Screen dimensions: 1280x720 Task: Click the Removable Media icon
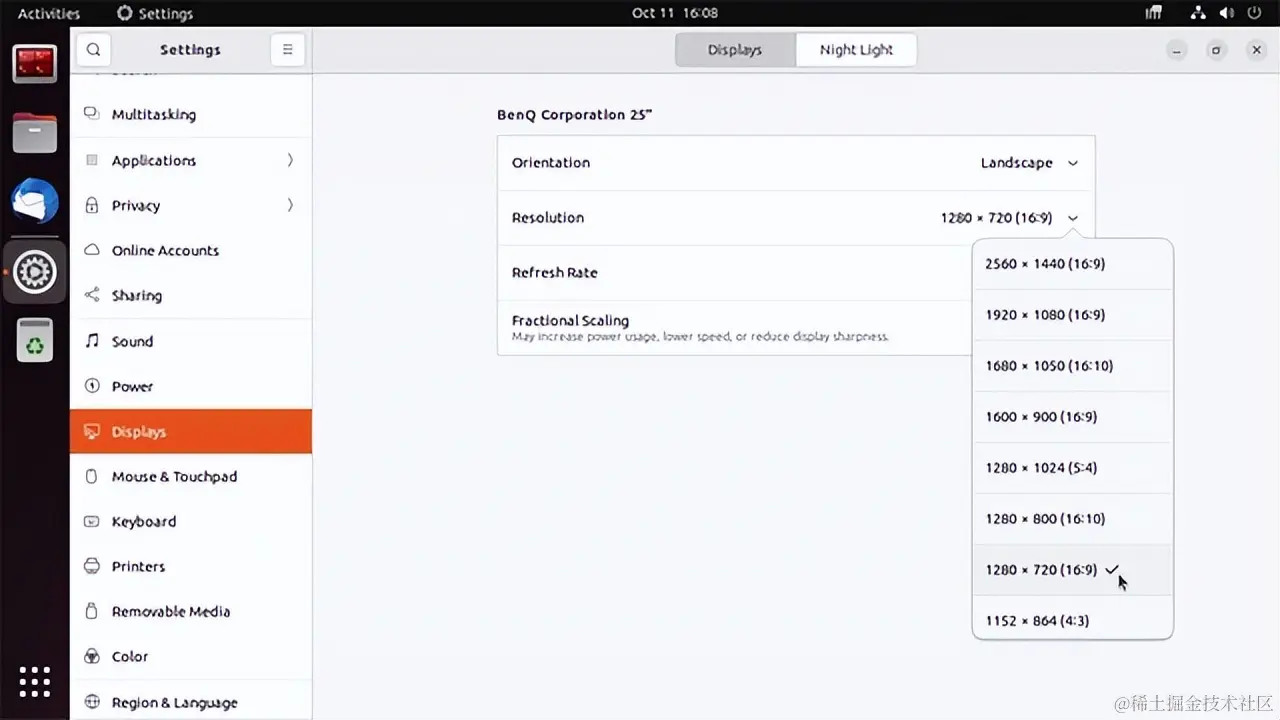pos(92,611)
